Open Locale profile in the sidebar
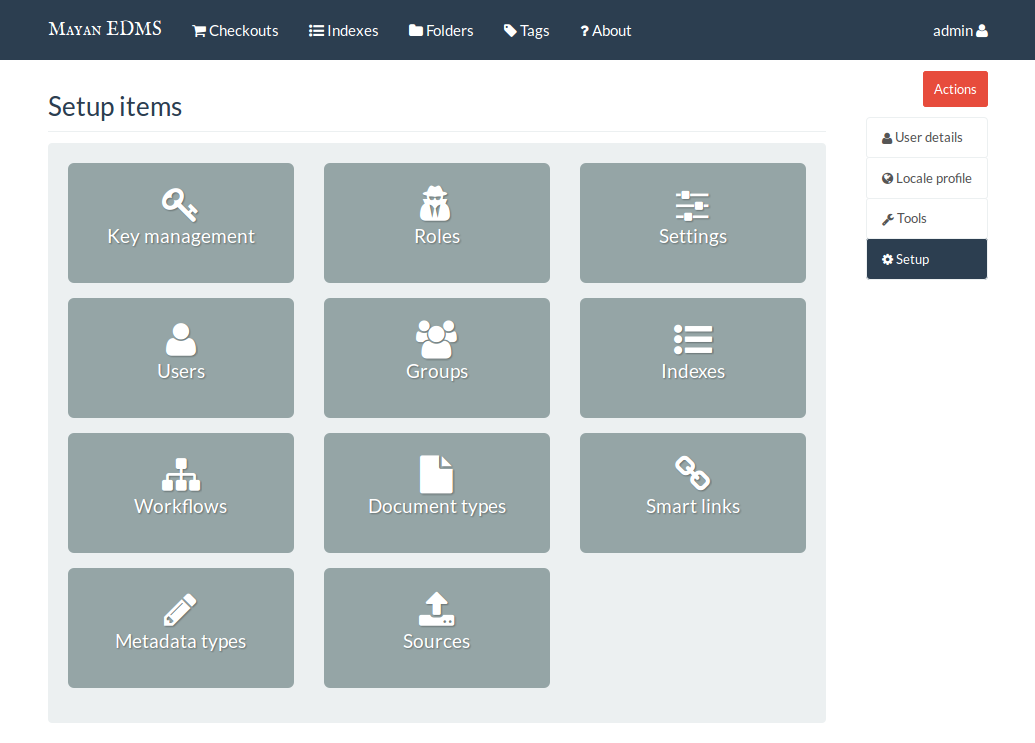The image size is (1035, 743). coord(926,178)
